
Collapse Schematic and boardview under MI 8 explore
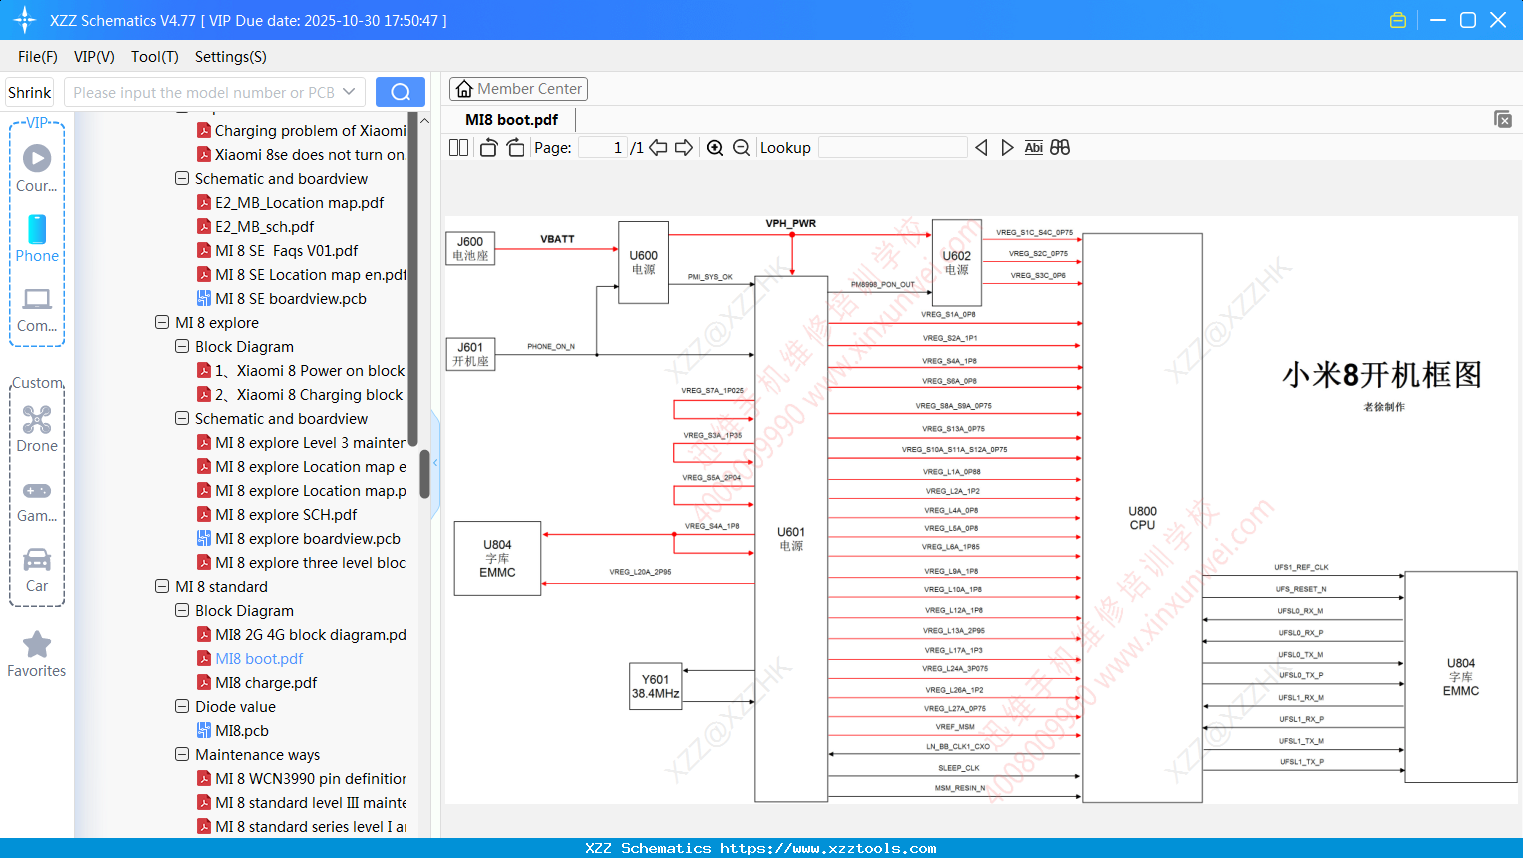click(x=182, y=418)
